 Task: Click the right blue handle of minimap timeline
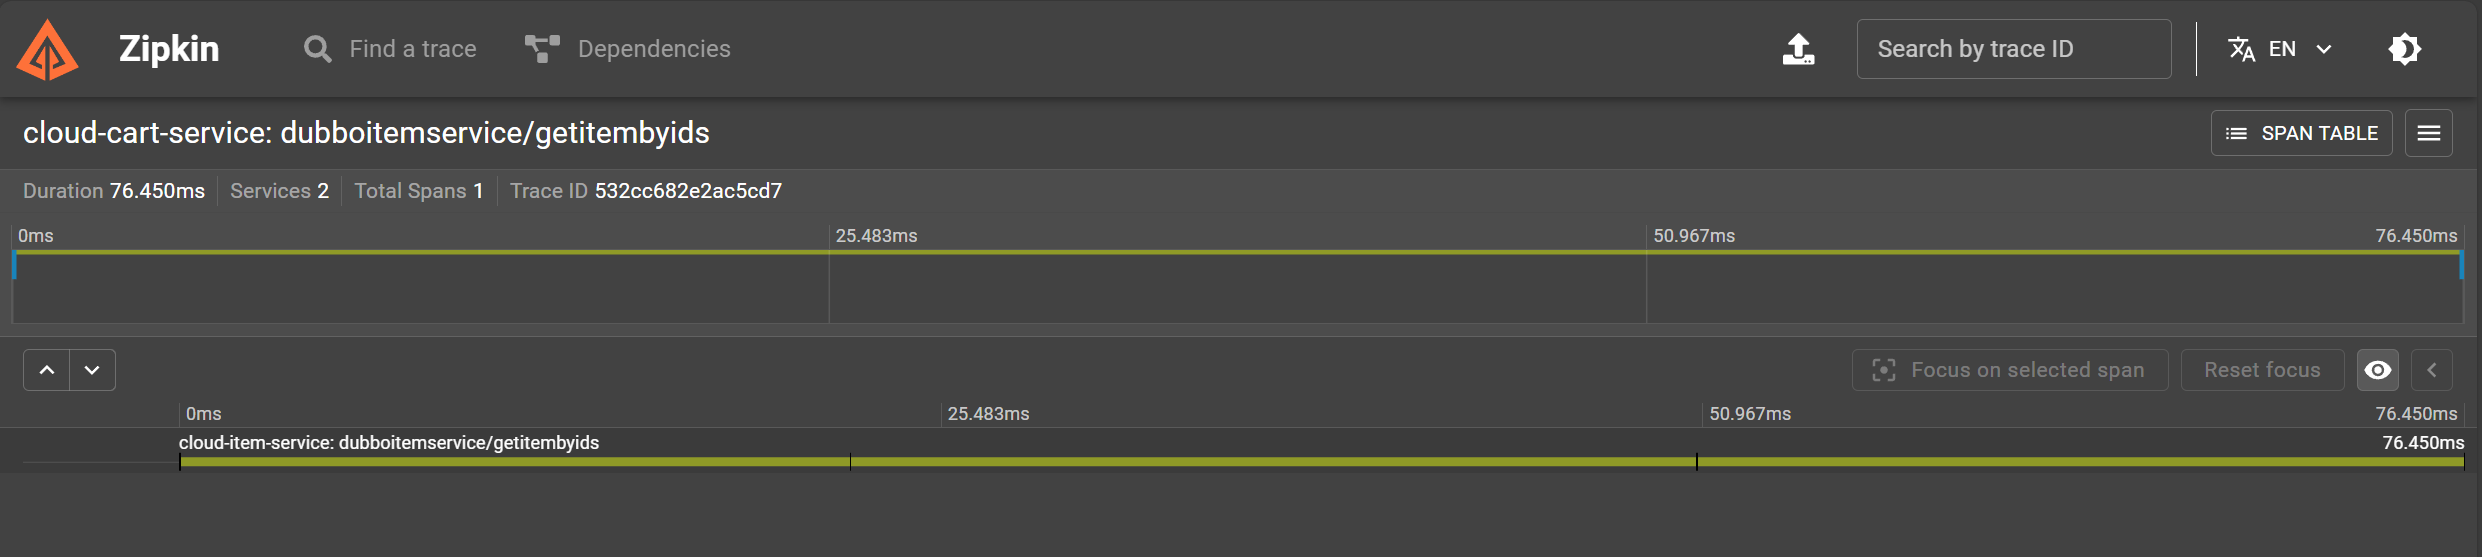(x=2460, y=265)
